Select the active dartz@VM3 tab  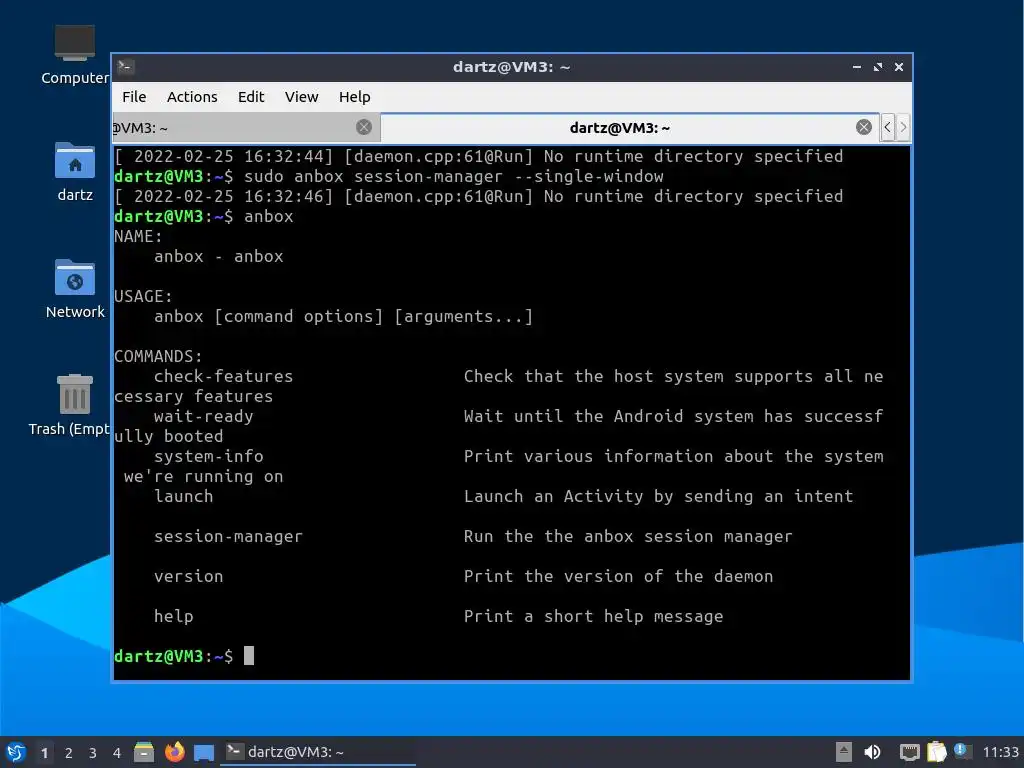pyautogui.click(x=630, y=128)
